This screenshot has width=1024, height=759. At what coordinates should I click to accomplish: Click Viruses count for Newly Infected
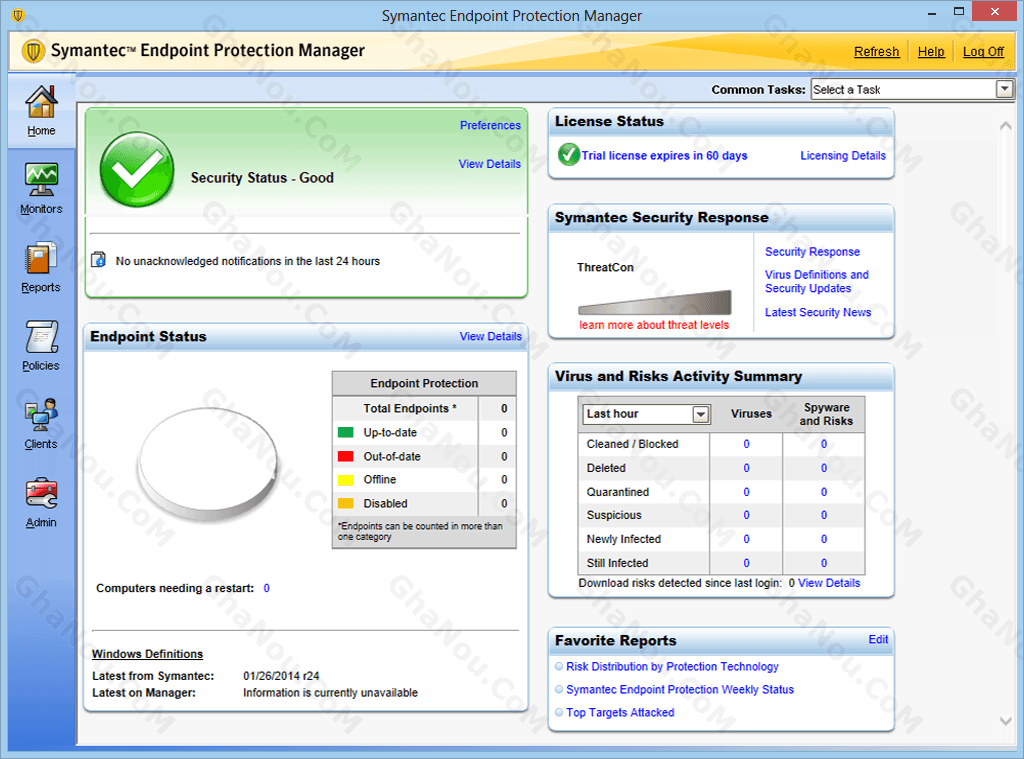point(746,539)
